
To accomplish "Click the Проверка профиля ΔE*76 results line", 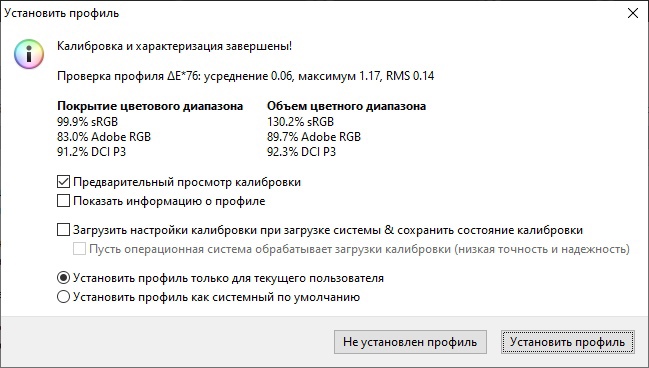I will pyautogui.click(x=245, y=76).
